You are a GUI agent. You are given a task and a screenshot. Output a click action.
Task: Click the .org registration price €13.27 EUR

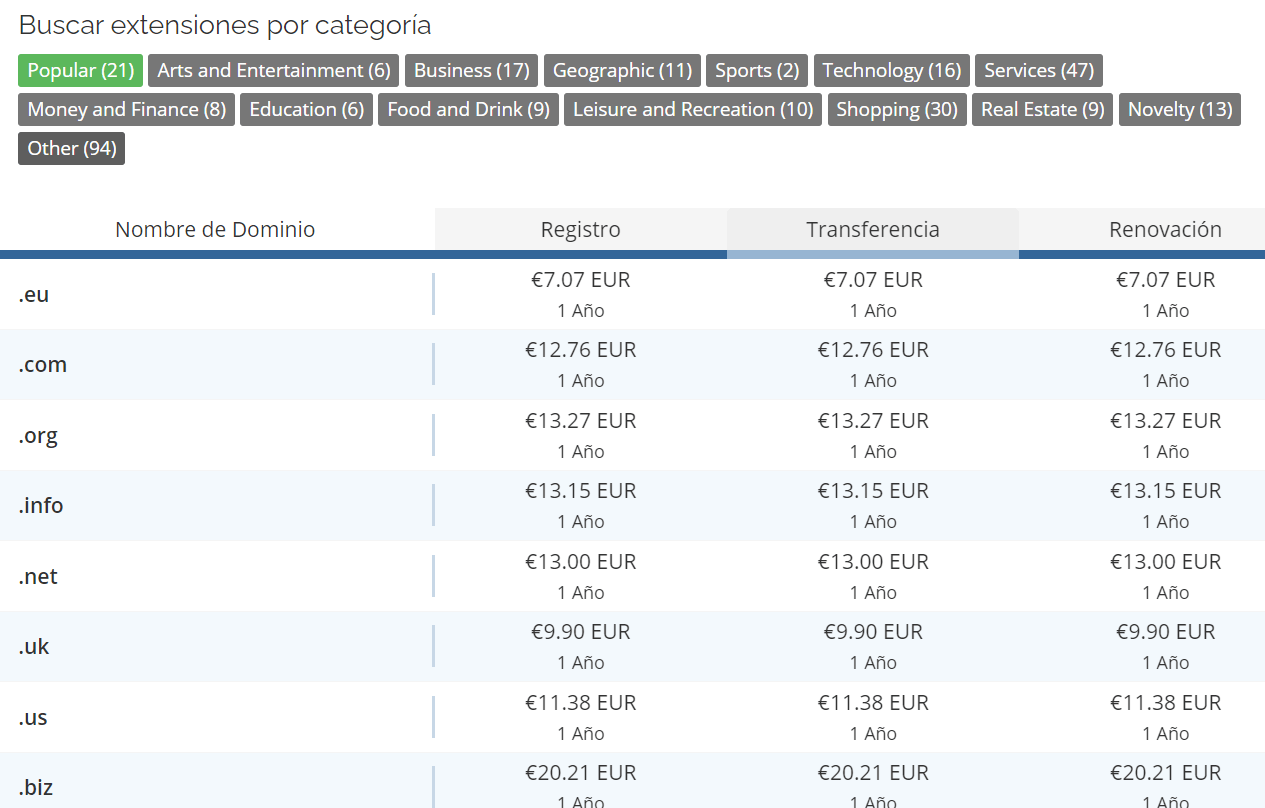point(581,421)
